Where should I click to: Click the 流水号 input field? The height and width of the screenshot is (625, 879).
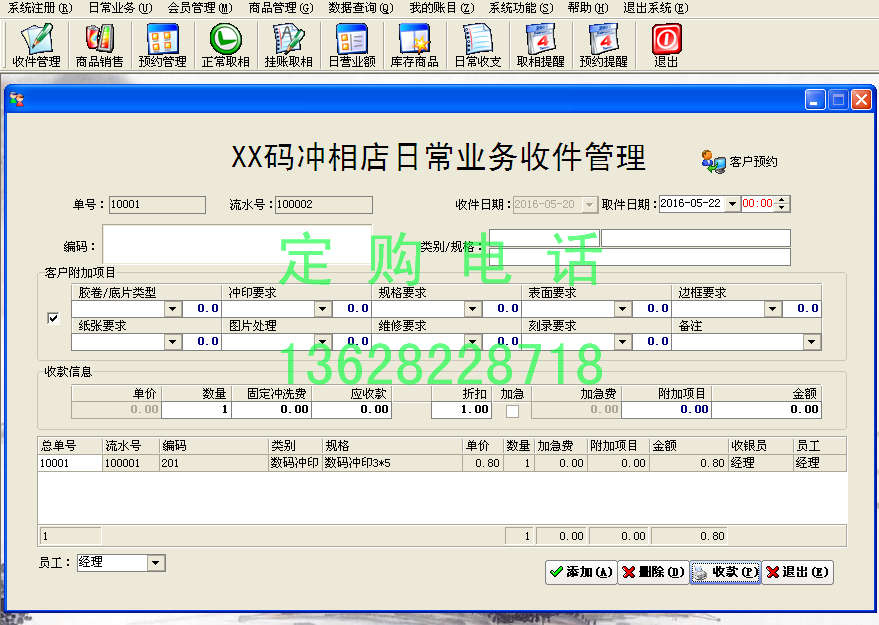click(323, 205)
